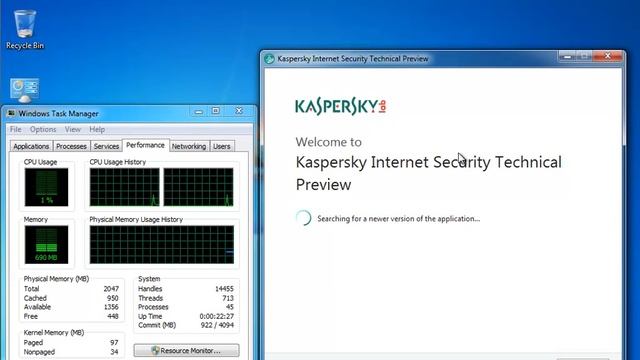Click the Kaspersky window title bar text

pyautogui.click(x=353, y=59)
